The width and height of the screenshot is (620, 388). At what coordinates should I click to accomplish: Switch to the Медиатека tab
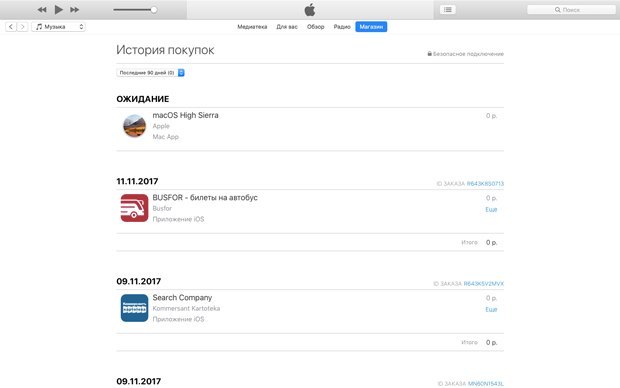coord(252,27)
